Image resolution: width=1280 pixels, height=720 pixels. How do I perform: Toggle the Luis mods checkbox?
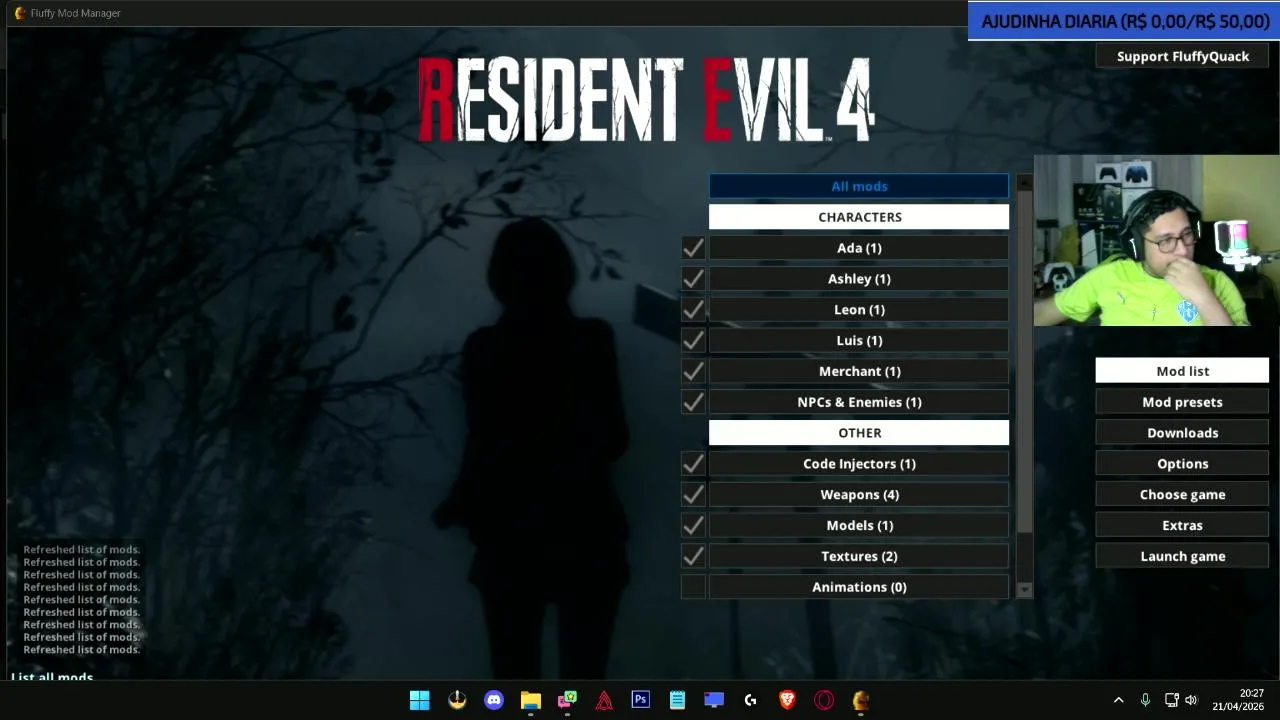693,341
